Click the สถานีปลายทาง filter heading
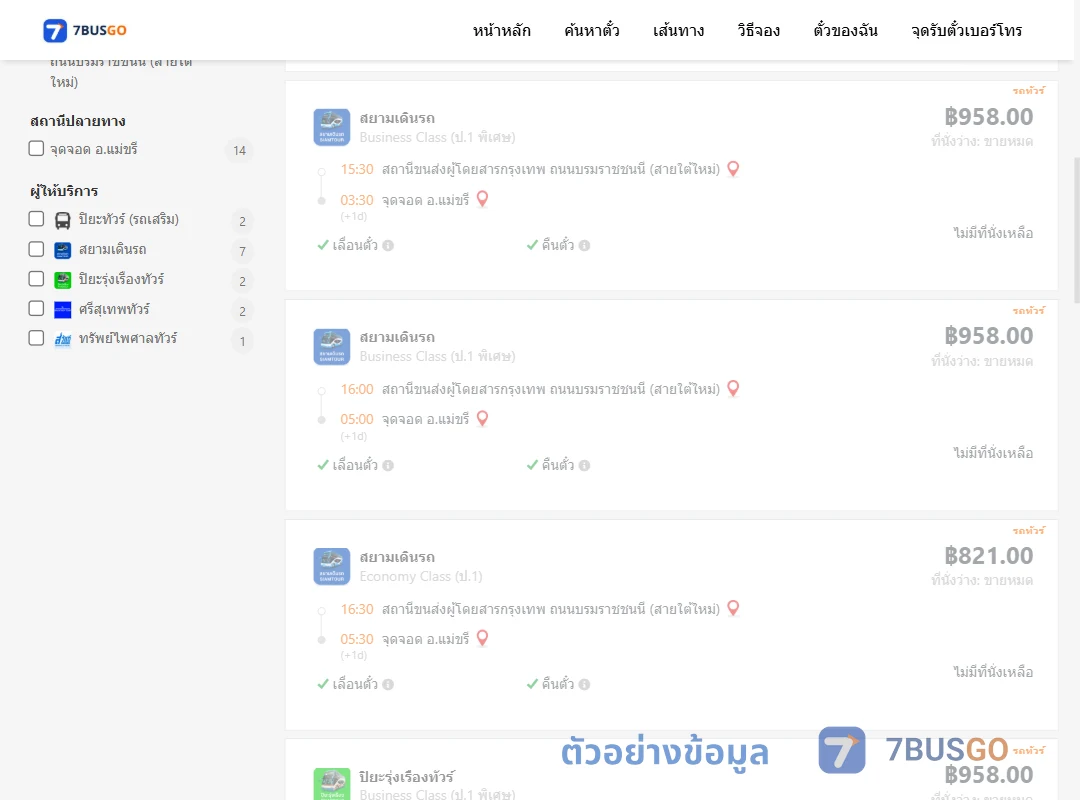 click(78, 121)
